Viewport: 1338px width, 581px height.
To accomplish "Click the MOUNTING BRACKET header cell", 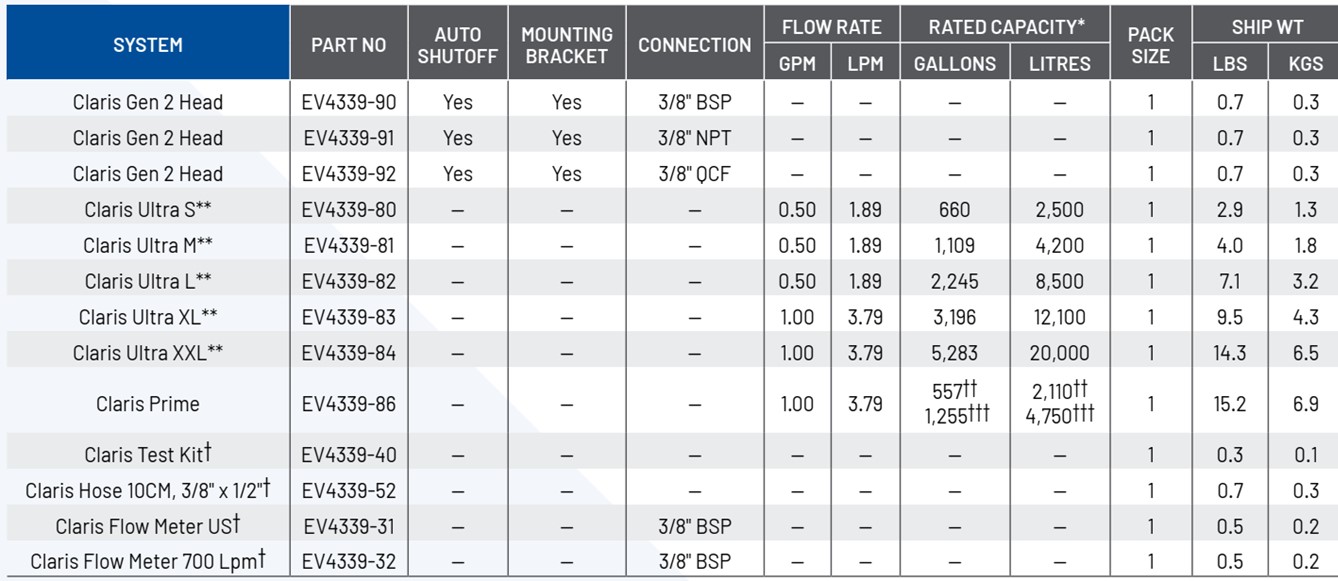I will click(x=566, y=45).
